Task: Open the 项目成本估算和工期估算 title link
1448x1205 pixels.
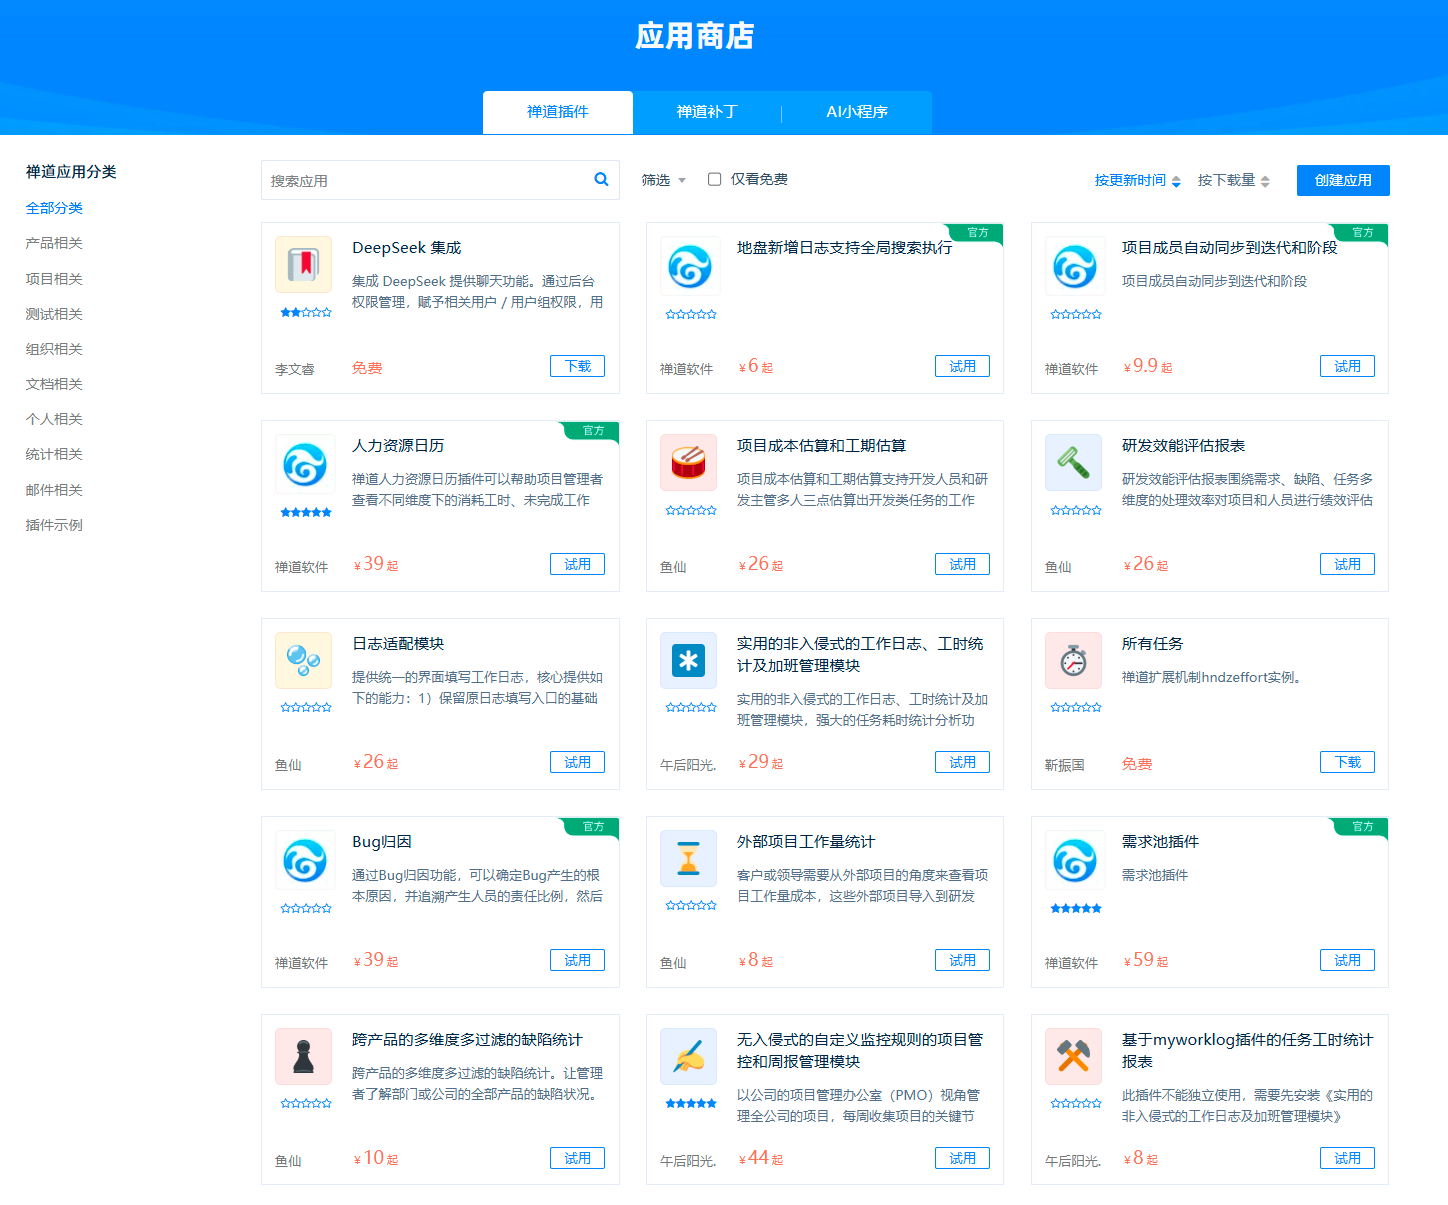Action: tap(821, 446)
